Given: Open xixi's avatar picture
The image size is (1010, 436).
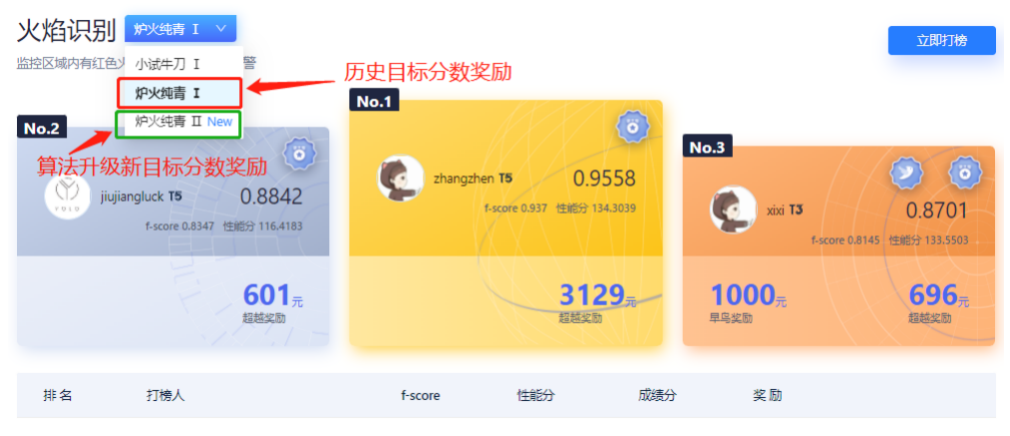Looking at the screenshot, I should coord(733,210).
